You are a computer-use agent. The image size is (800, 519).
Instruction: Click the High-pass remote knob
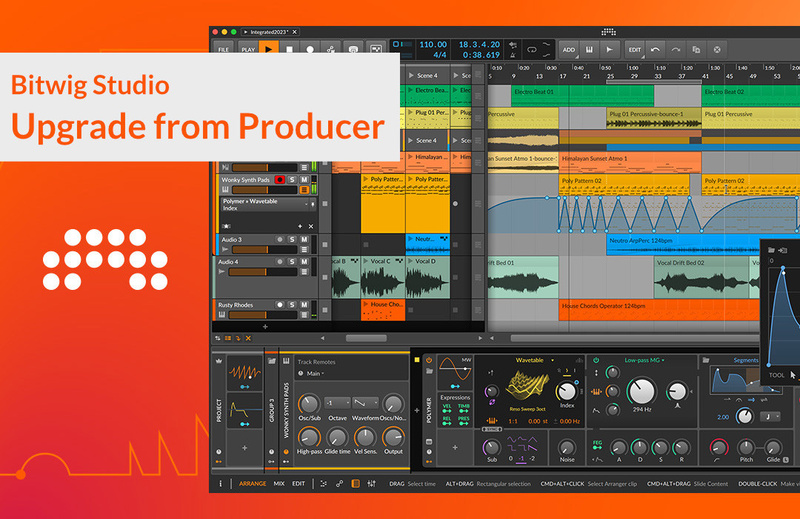309,437
